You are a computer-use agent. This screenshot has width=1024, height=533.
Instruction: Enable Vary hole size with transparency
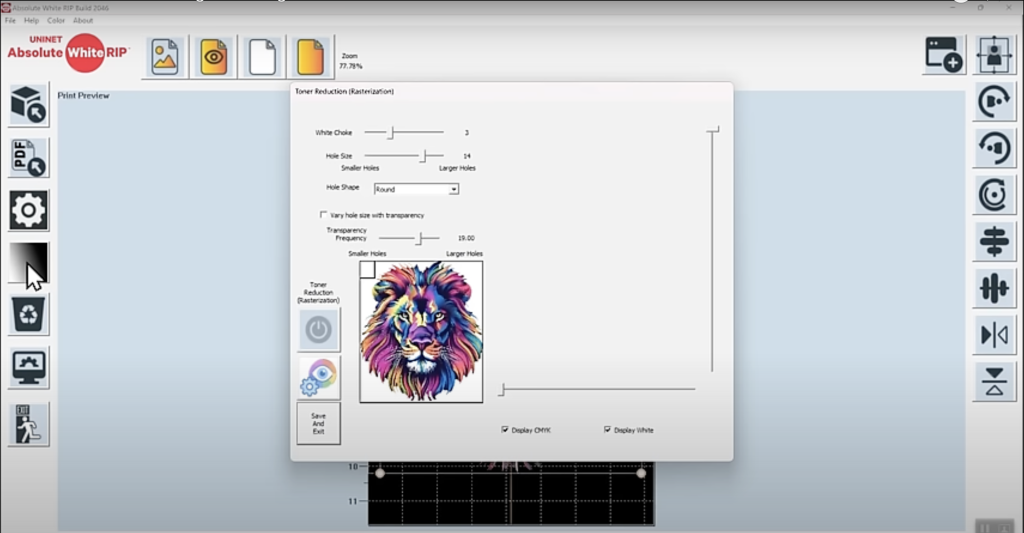click(323, 214)
